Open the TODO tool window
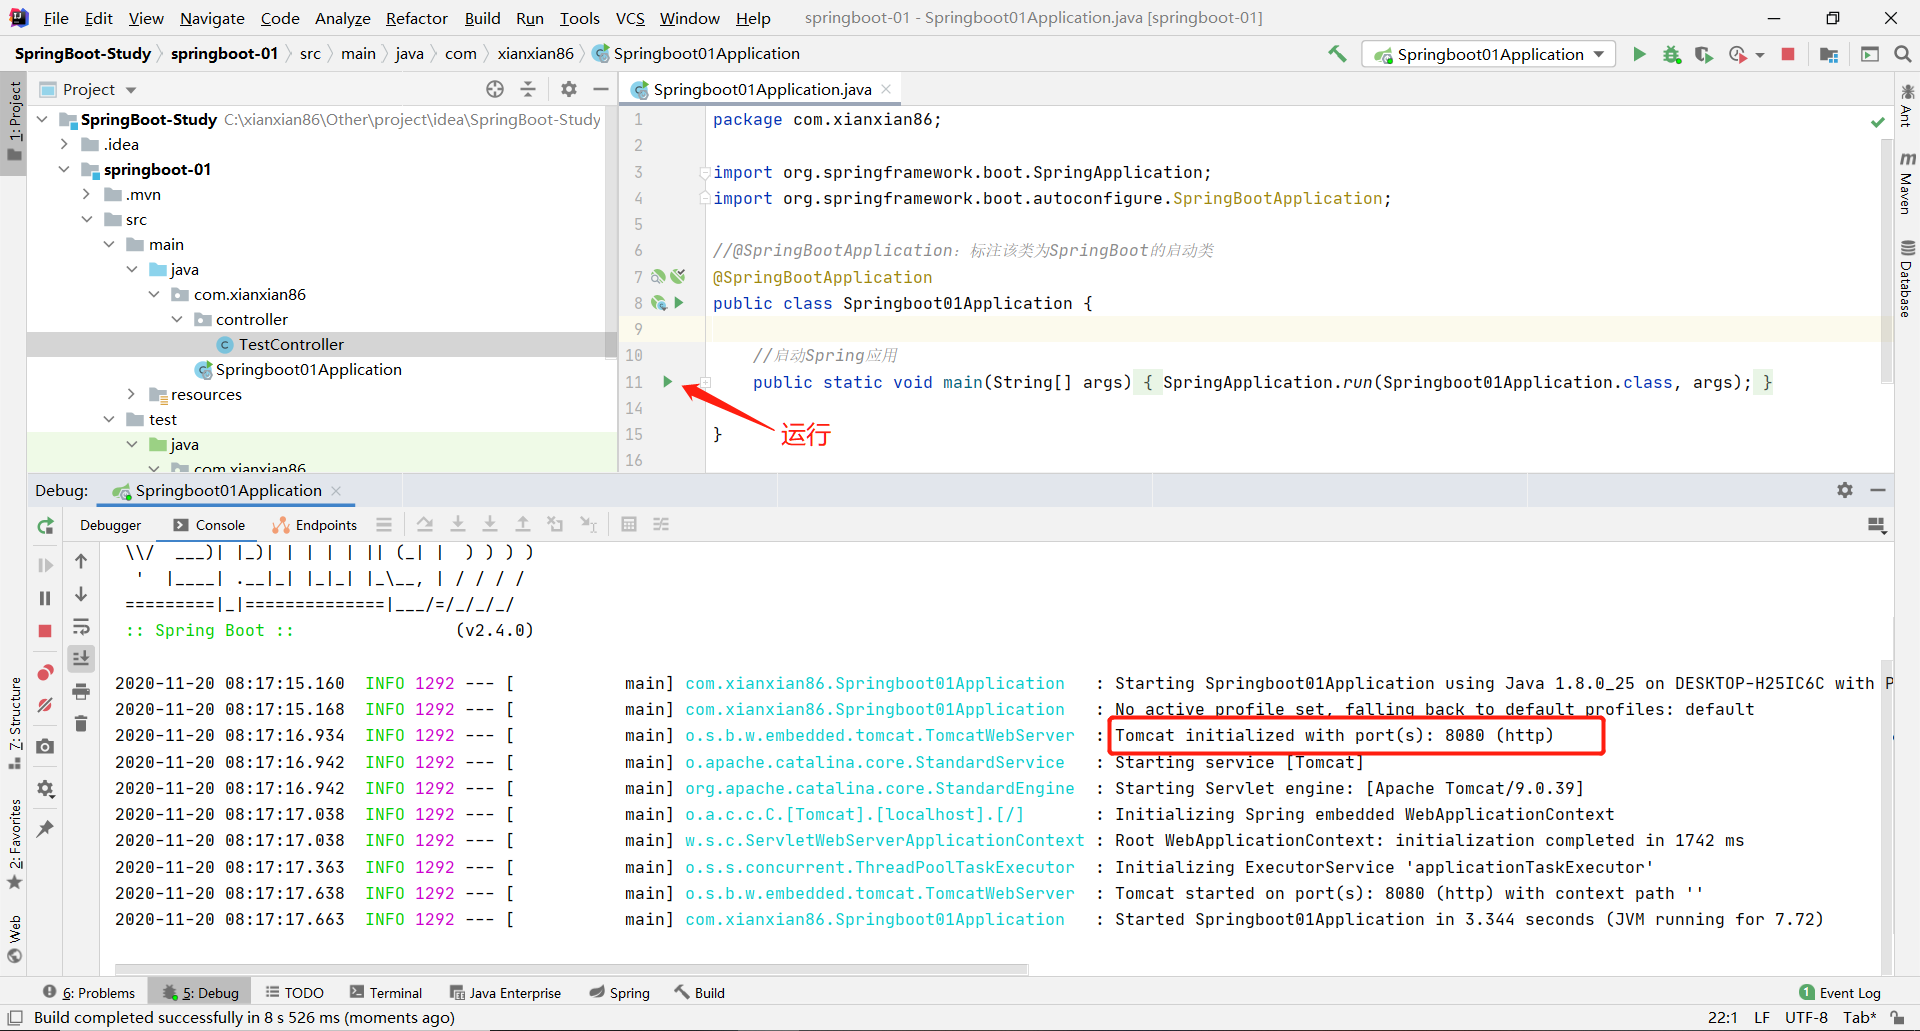Image resolution: width=1920 pixels, height=1031 pixels. 295,993
